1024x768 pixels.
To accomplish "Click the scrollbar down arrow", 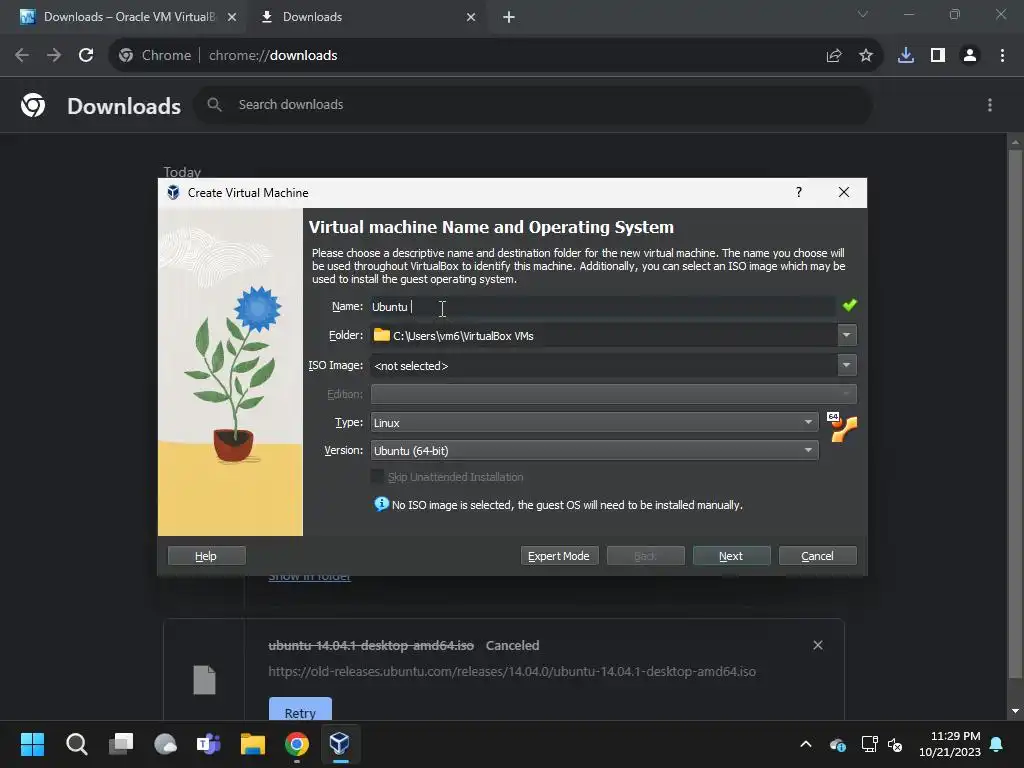I will coord(1015,711).
